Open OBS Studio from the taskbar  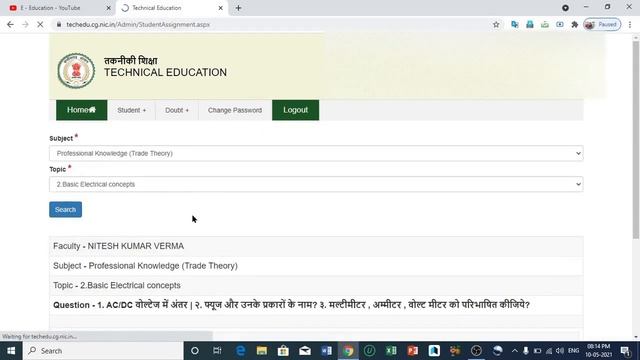476,351
